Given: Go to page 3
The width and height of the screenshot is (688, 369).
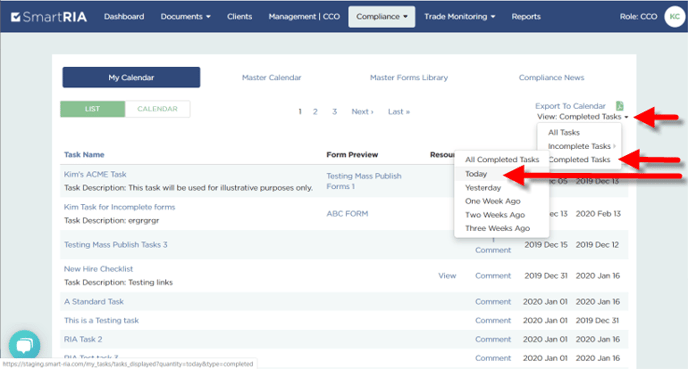Looking at the screenshot, I should point(334,111).
